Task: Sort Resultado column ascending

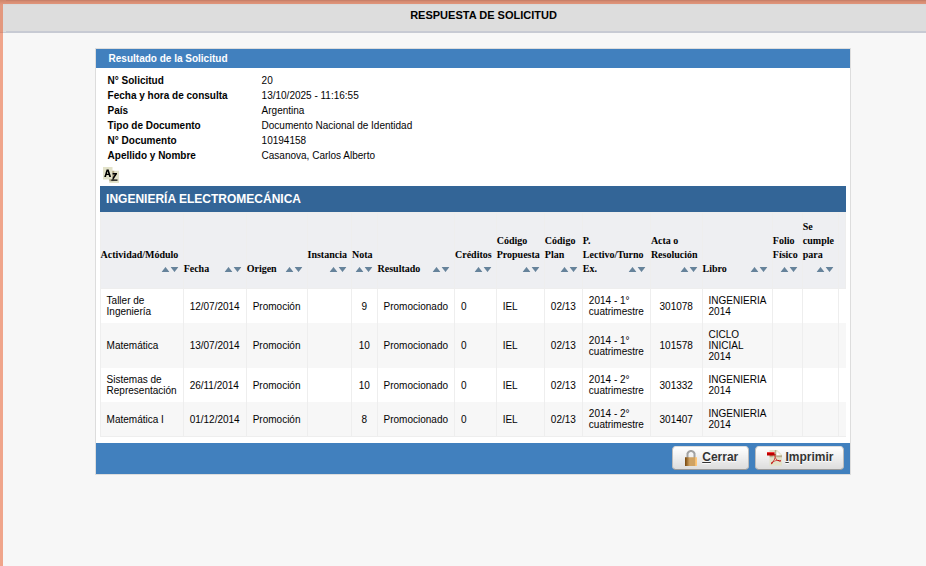Action: click(x=436, y=269)
